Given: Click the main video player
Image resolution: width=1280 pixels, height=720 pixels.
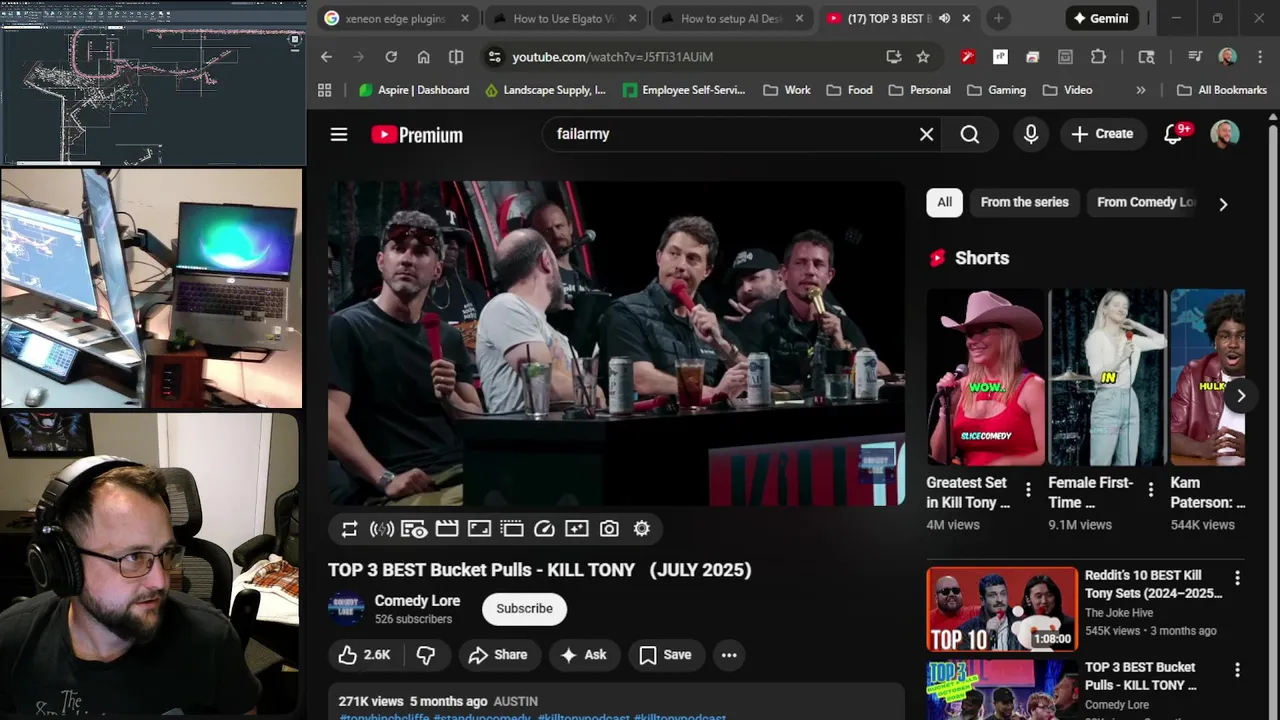Looking at the screenshot, I should 616,343.
